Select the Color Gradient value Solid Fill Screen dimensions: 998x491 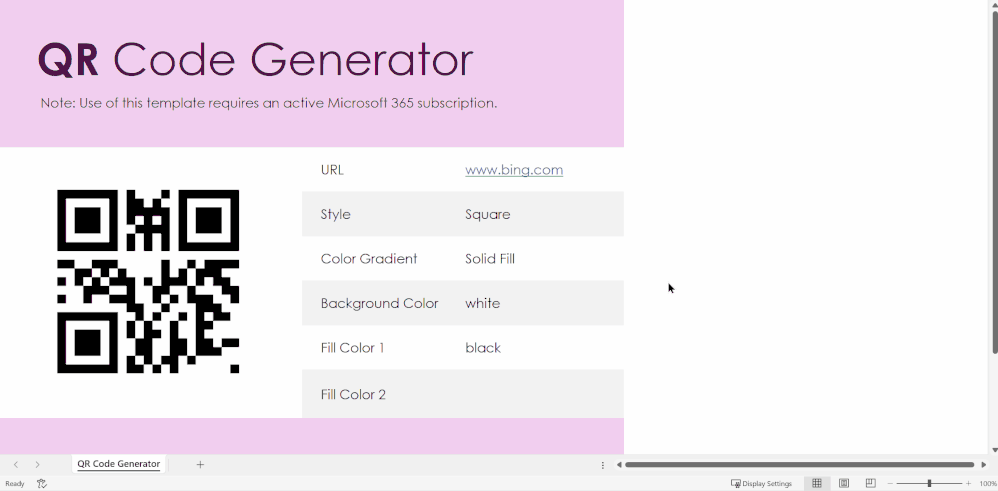[490, 259]
